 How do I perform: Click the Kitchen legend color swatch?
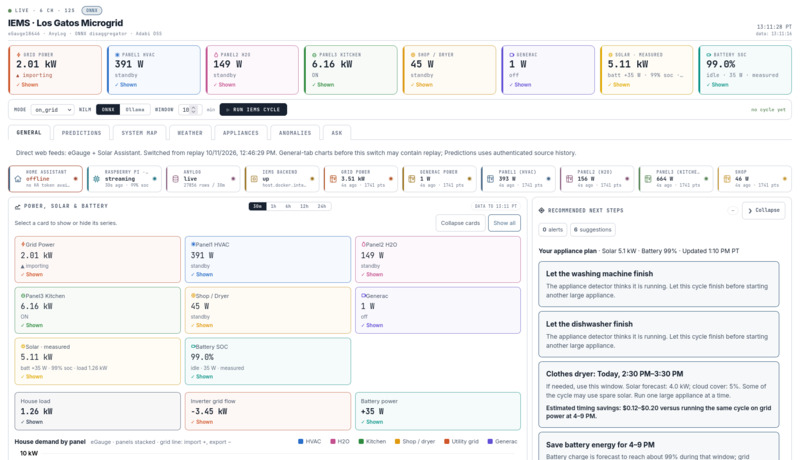click(361, 441)
